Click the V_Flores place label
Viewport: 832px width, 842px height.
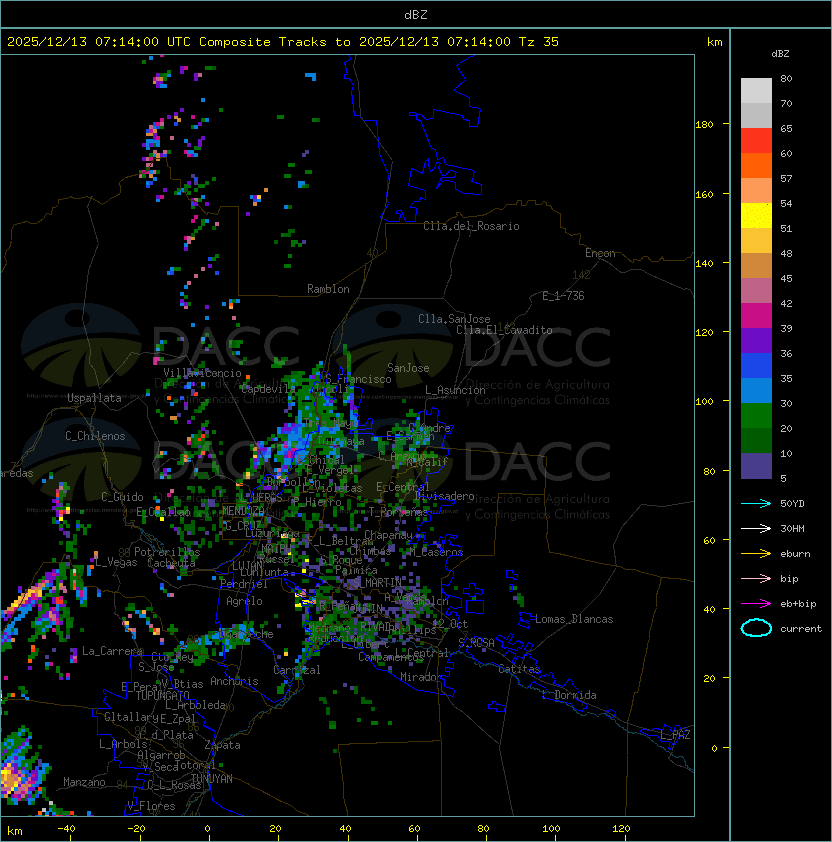(x=151, y=806)
